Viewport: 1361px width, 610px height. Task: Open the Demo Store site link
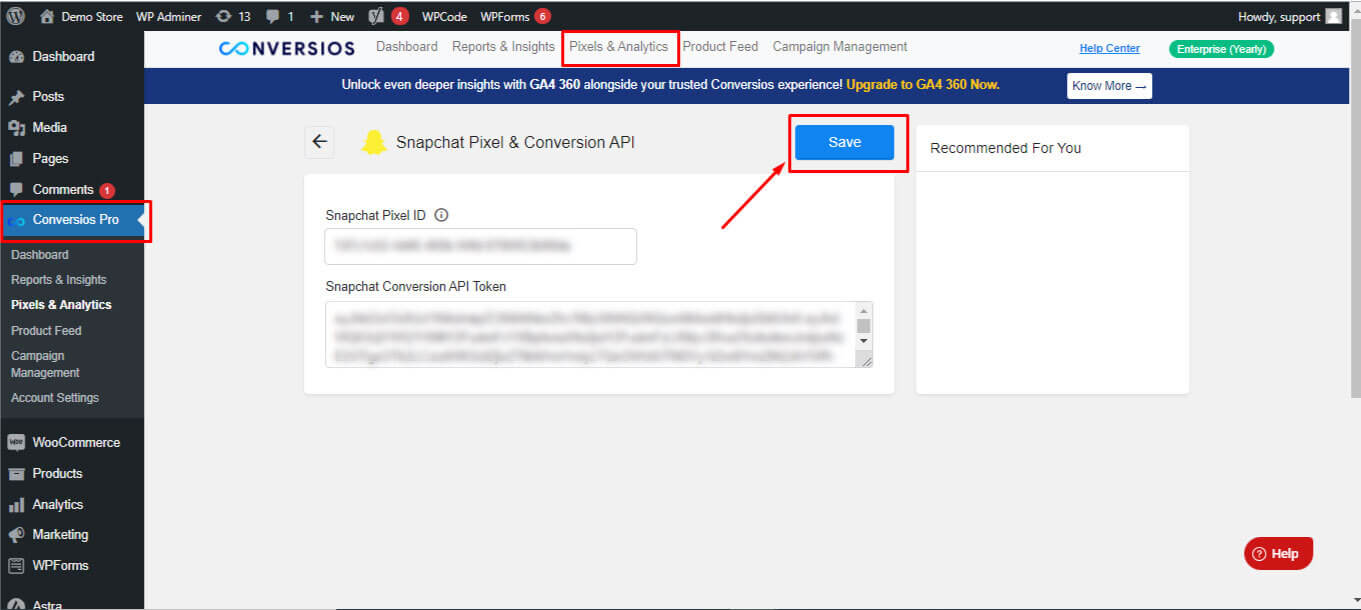click(81, 16)
